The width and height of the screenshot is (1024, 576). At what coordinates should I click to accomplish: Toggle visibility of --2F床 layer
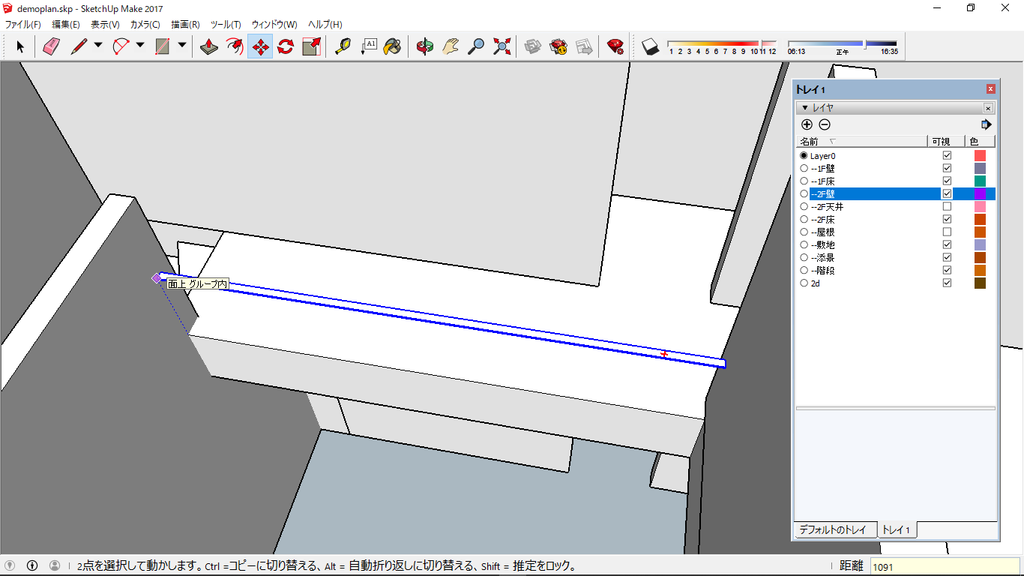pyautogui.click(x=947, y=219)
